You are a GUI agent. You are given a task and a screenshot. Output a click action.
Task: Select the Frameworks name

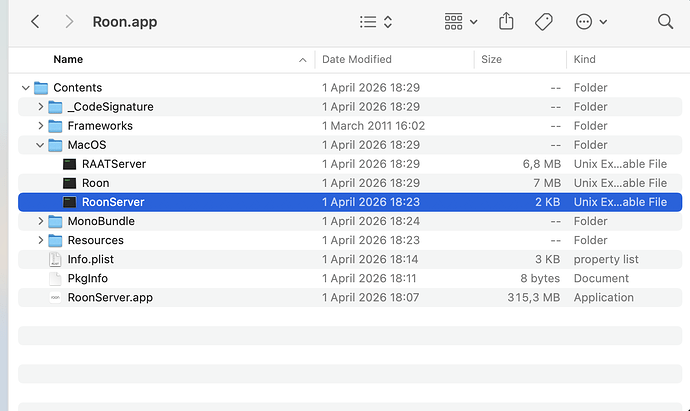point(100,126)
